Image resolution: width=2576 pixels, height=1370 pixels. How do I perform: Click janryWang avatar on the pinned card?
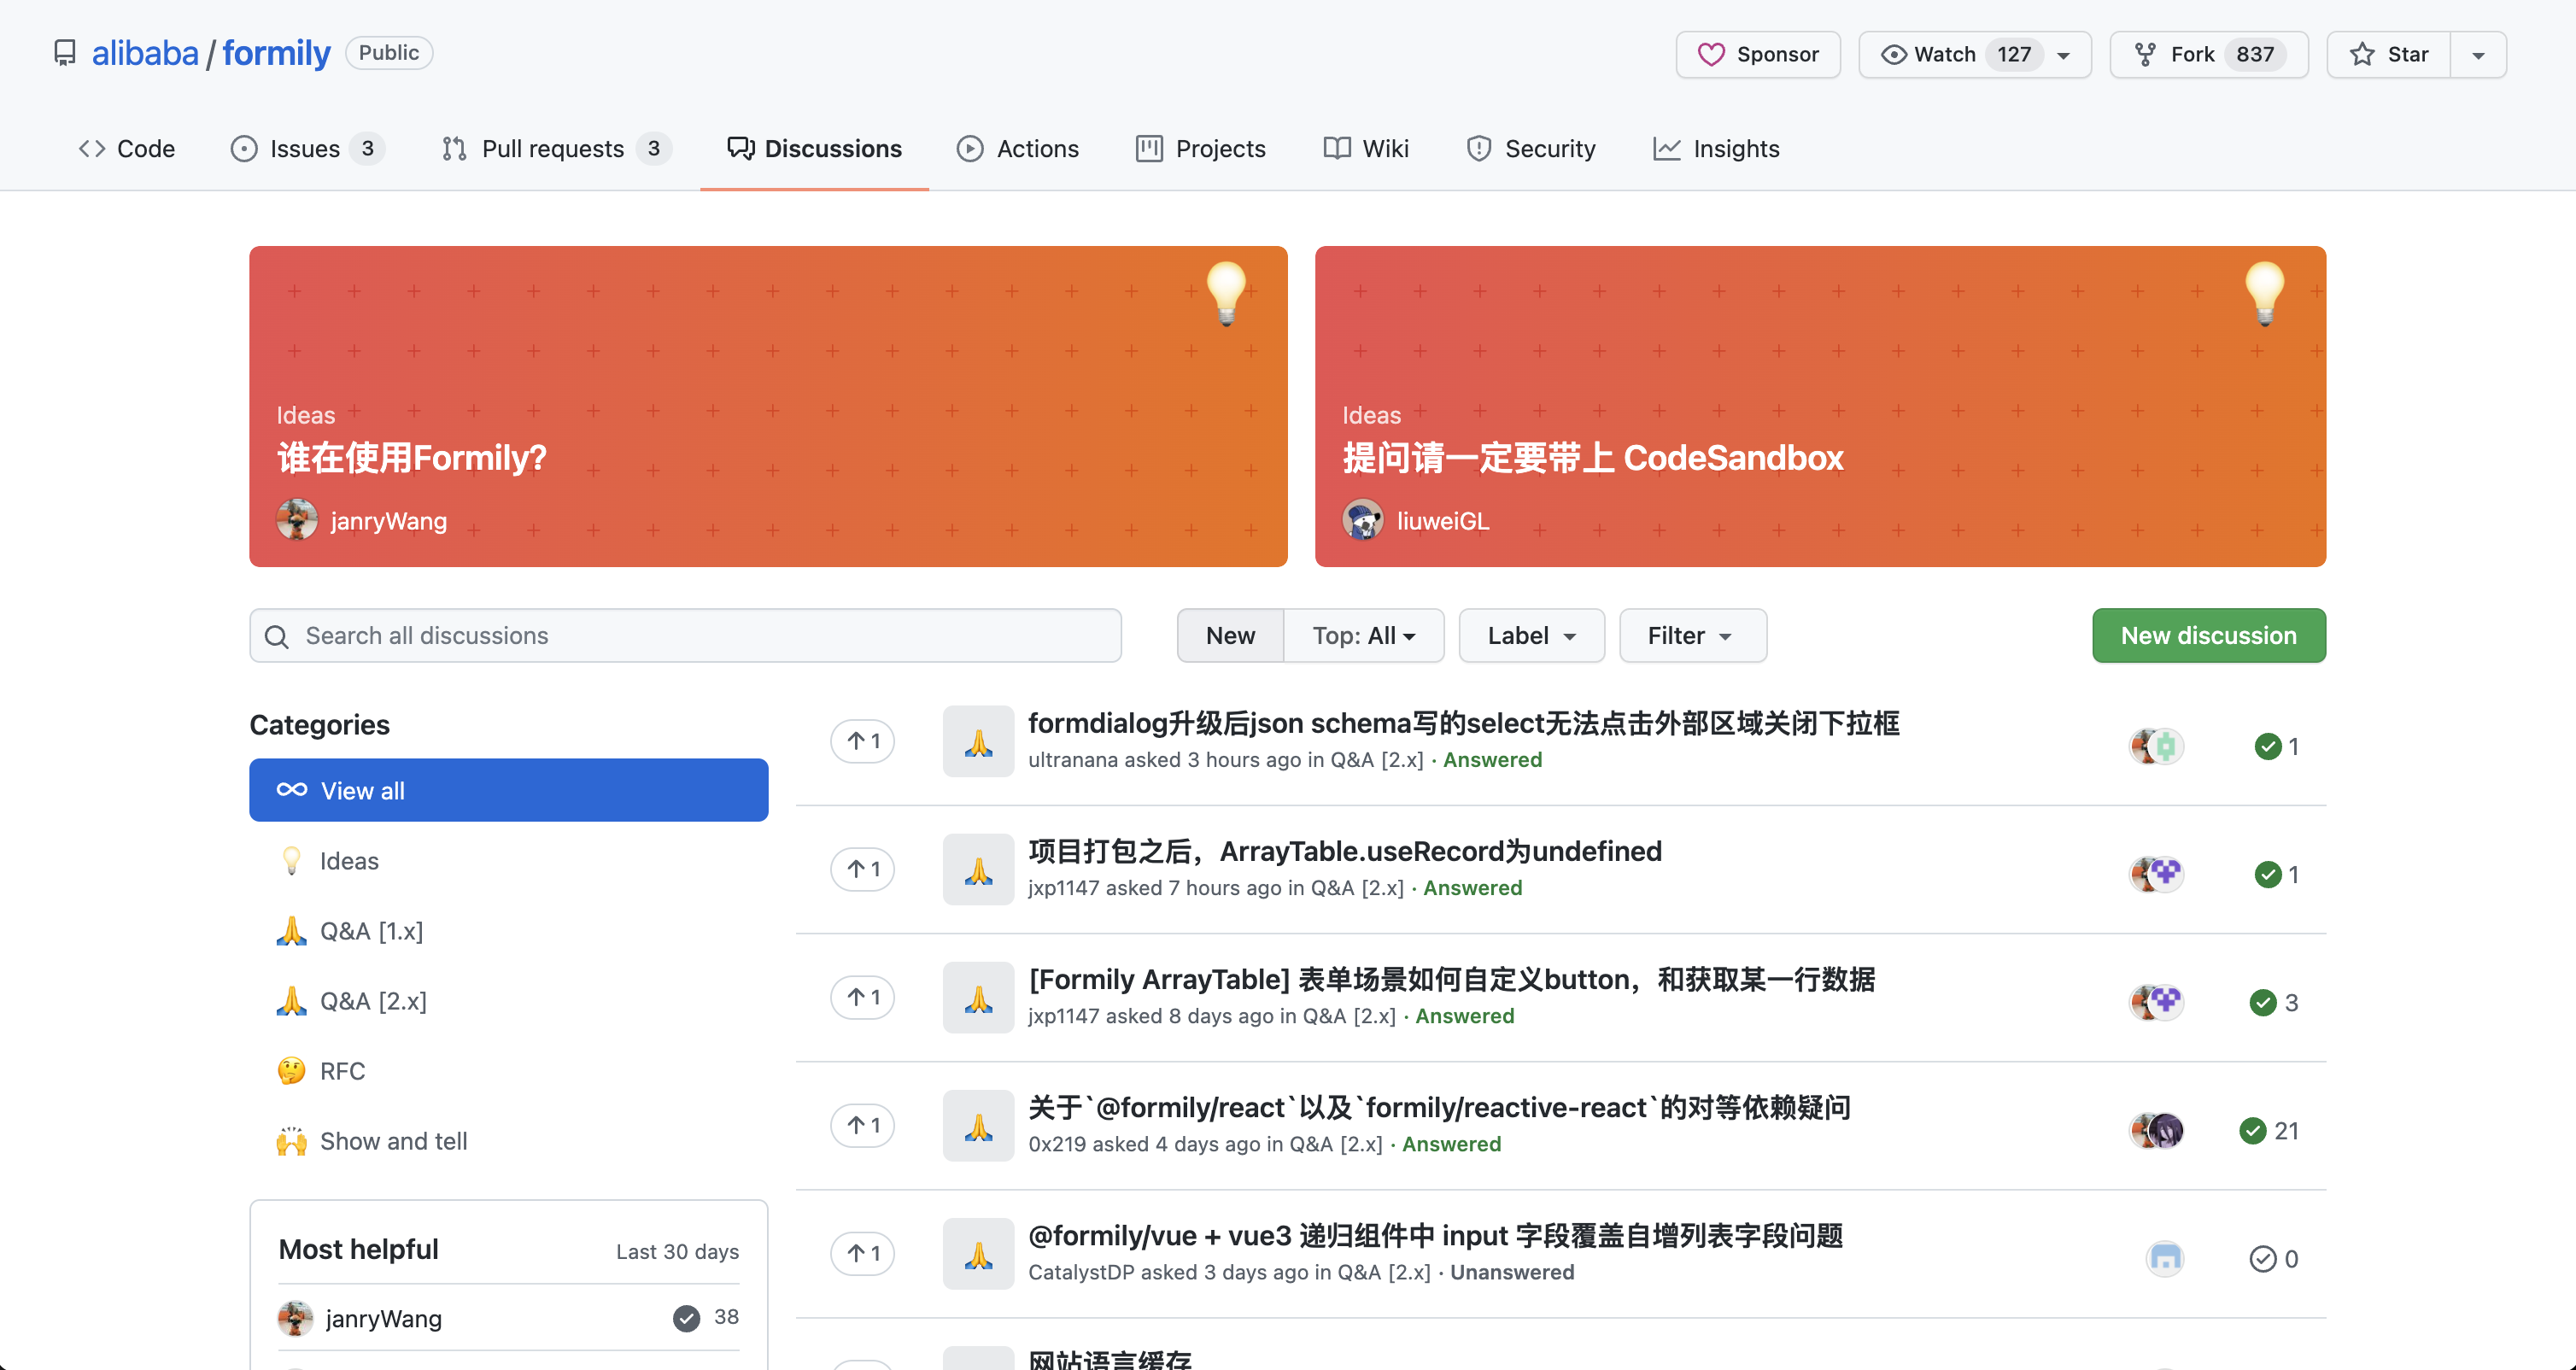coord(297,520)
